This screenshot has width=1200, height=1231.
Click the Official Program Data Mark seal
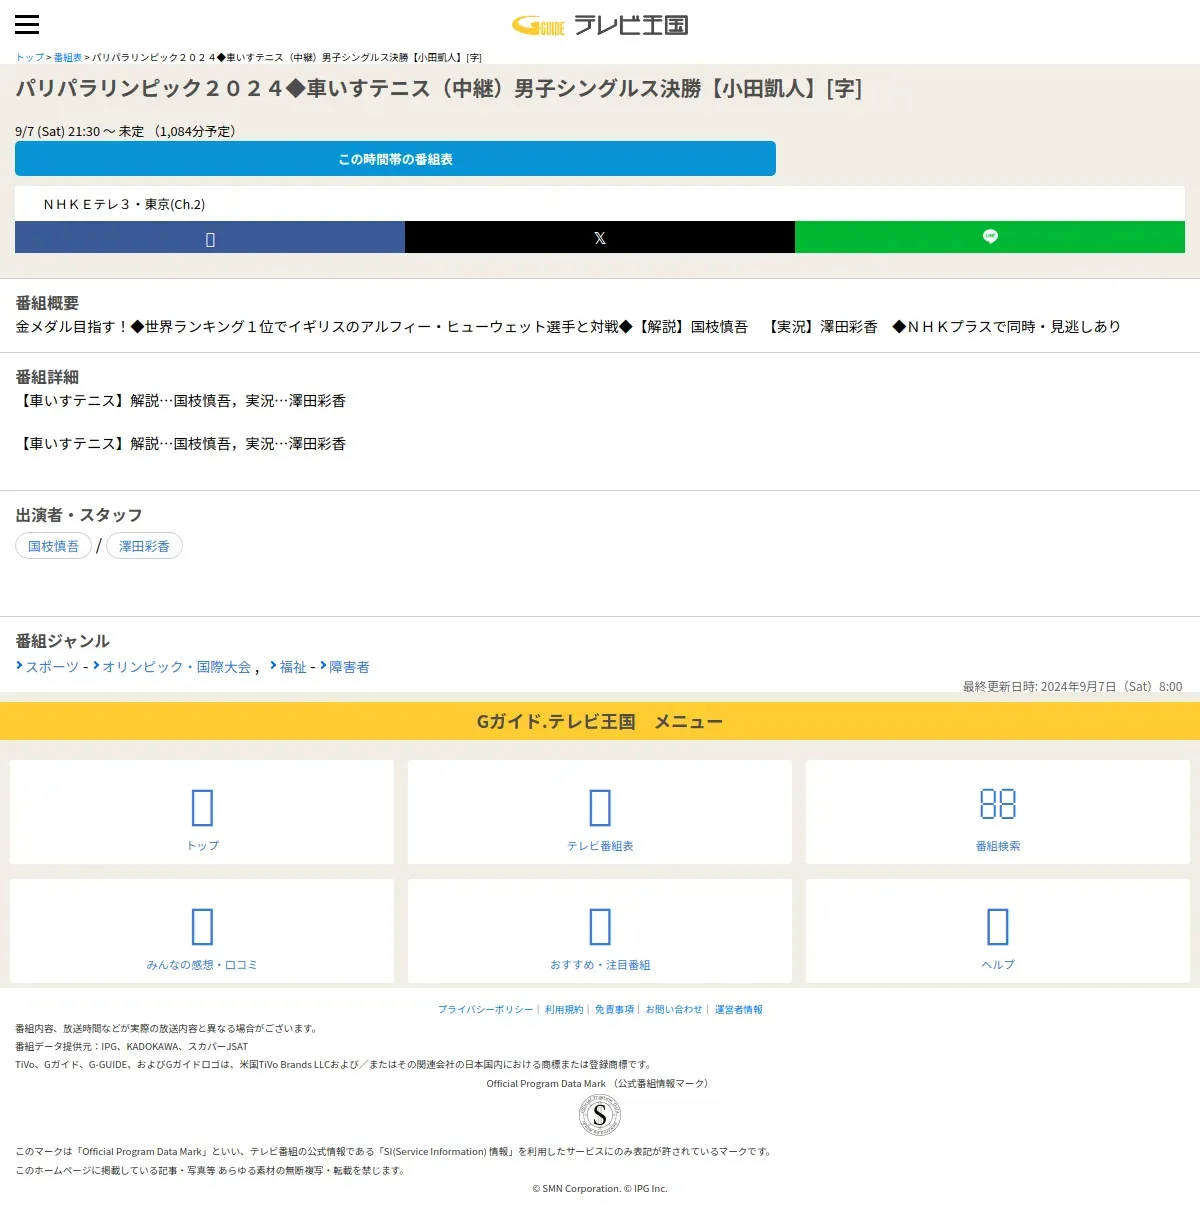pos(600,1115)
